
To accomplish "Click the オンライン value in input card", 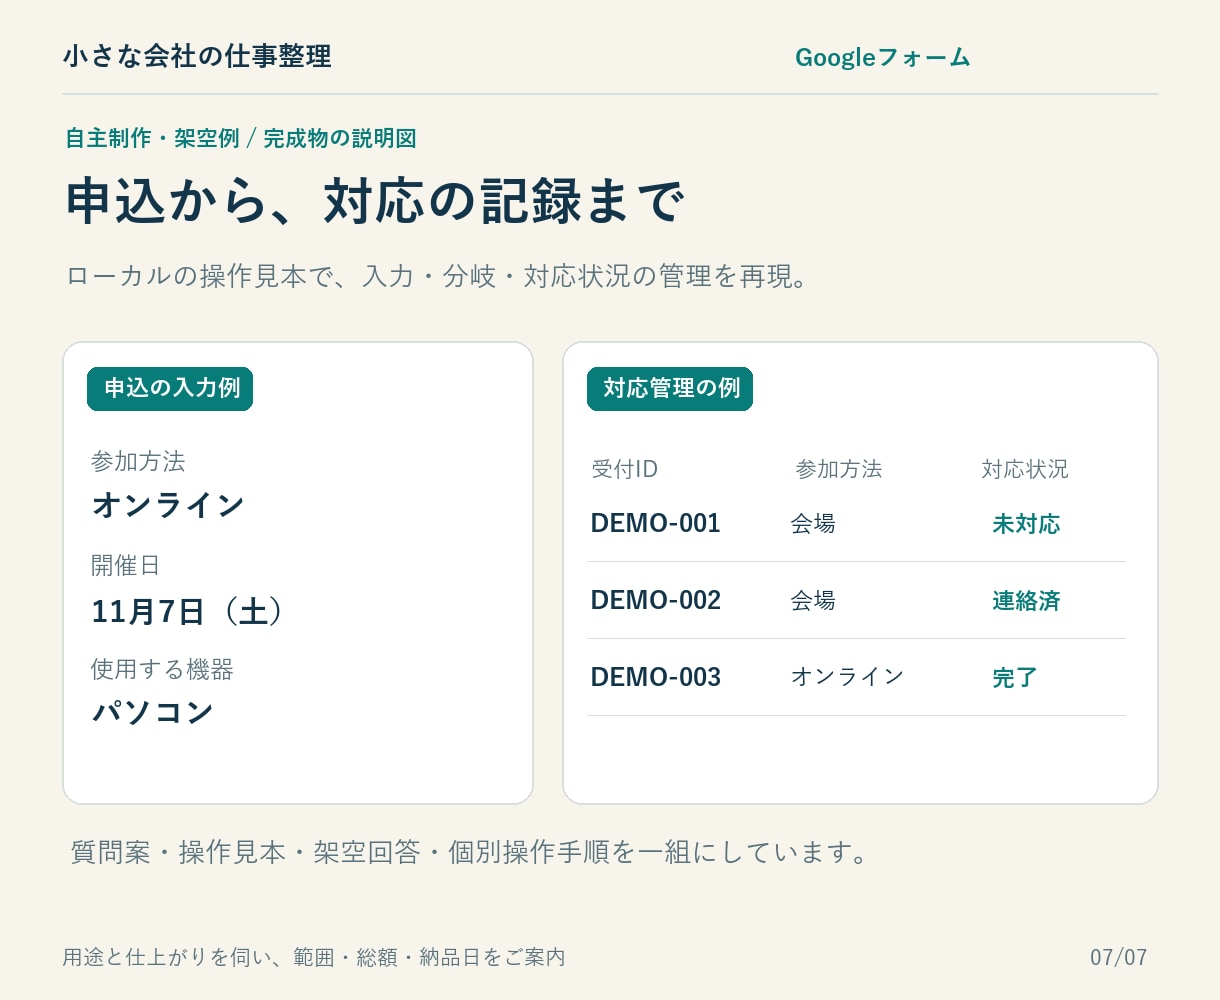I will pos(168,506).
